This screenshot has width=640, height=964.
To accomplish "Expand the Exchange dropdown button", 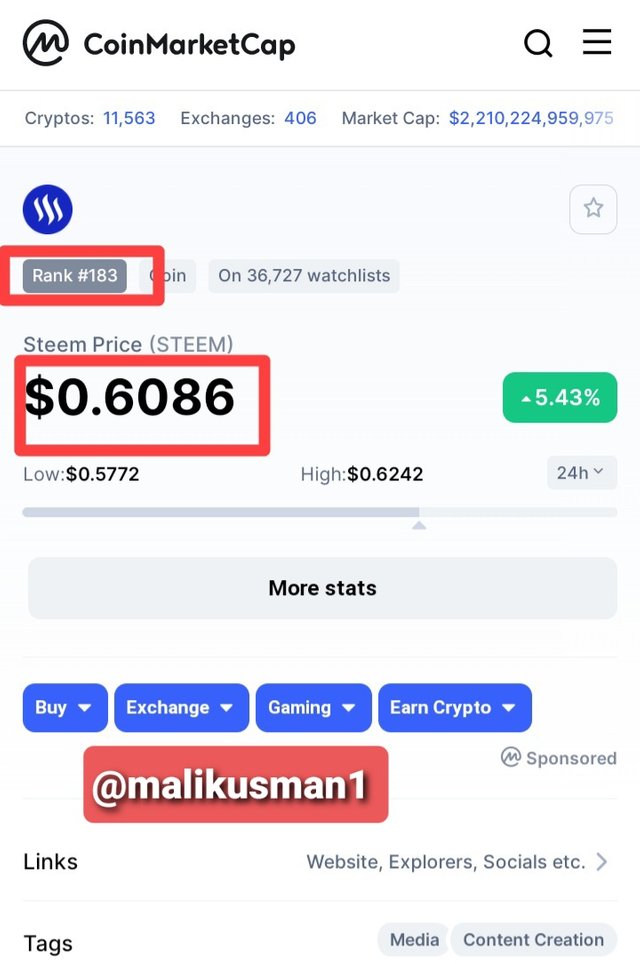I will click(181, 708).
